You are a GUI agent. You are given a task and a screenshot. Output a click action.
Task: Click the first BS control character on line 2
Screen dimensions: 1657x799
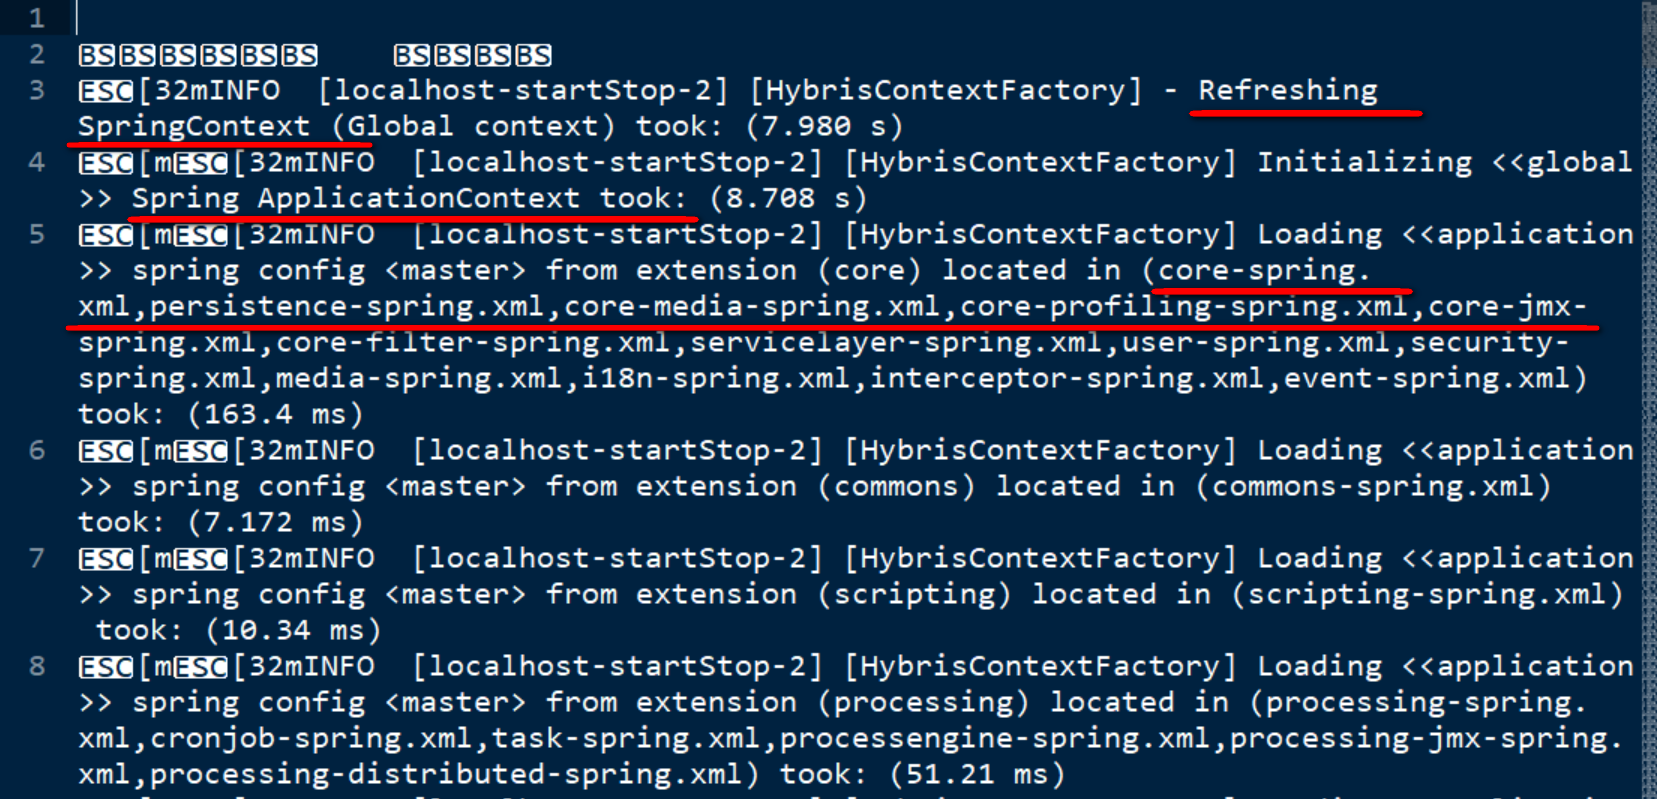coord(97,55)
